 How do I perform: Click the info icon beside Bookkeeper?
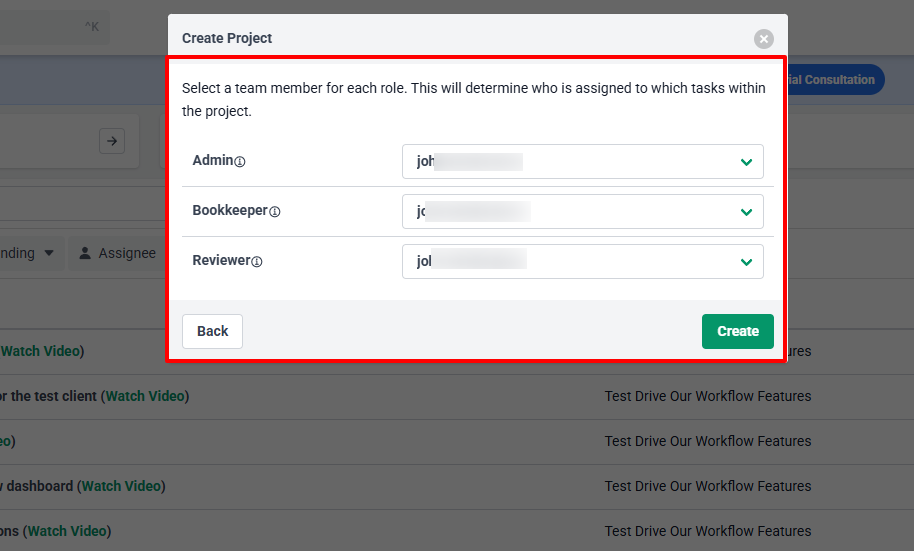point(275,212)
